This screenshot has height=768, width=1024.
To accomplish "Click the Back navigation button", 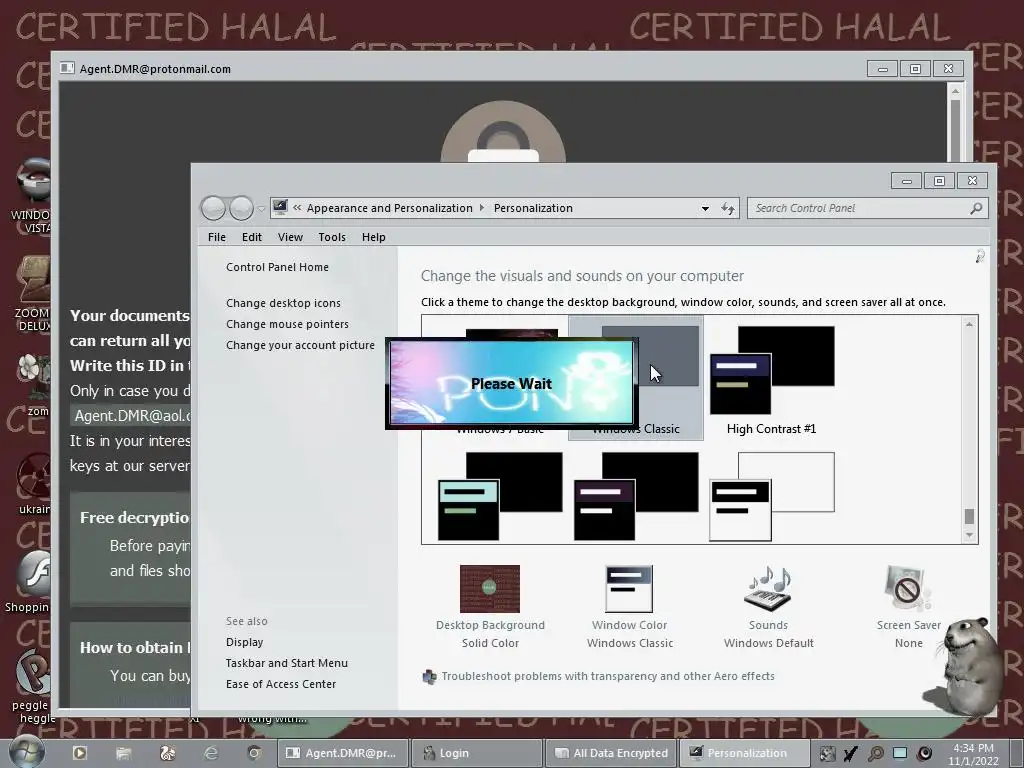I will [x=213, y=208].
